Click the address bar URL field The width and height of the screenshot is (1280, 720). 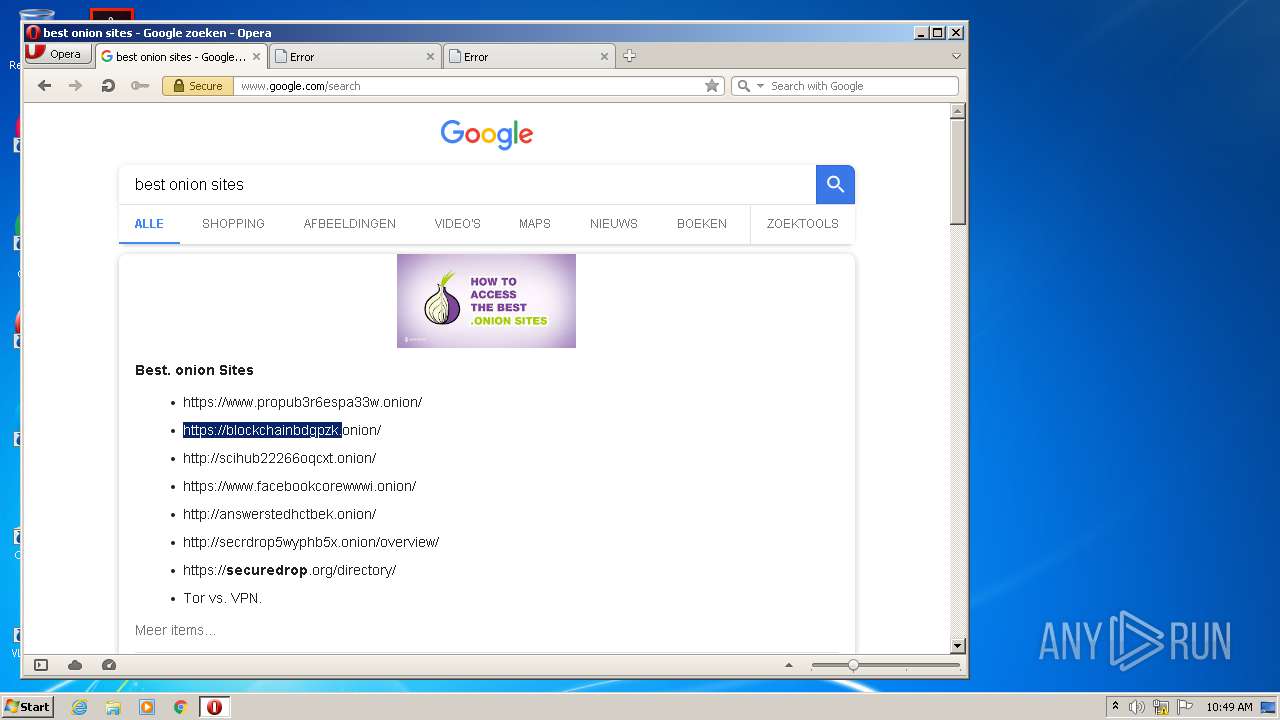pos(470,86)
